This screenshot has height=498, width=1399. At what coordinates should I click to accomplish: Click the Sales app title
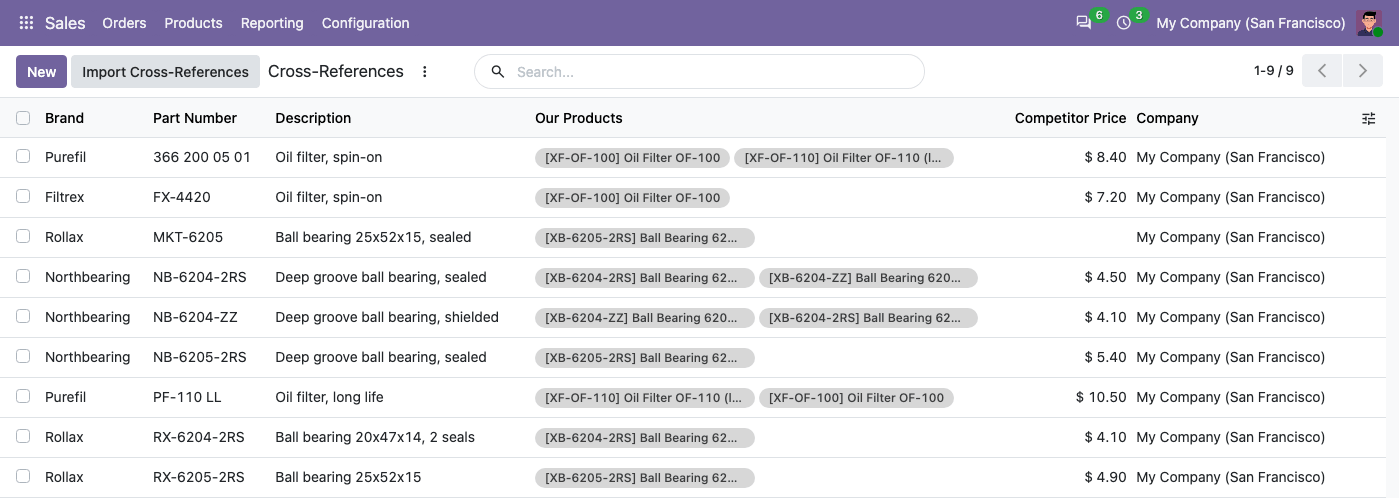coord(65,23)
